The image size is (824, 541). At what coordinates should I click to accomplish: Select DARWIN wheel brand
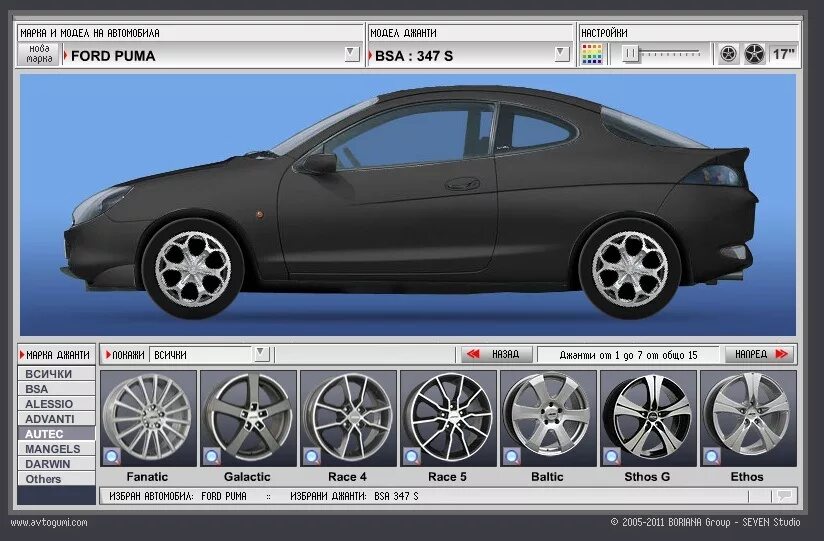[x=56, y=464]
